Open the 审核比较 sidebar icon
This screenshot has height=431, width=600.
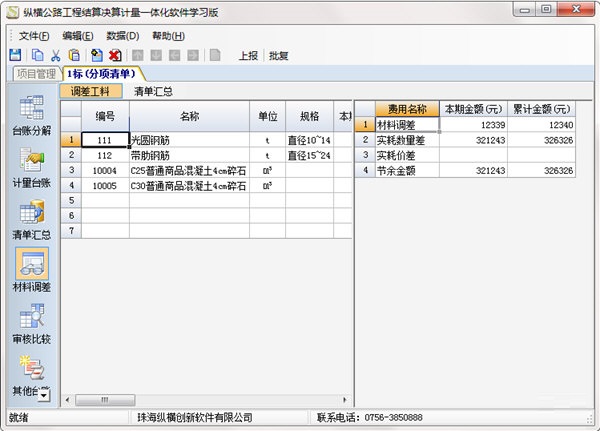point(32,324)
